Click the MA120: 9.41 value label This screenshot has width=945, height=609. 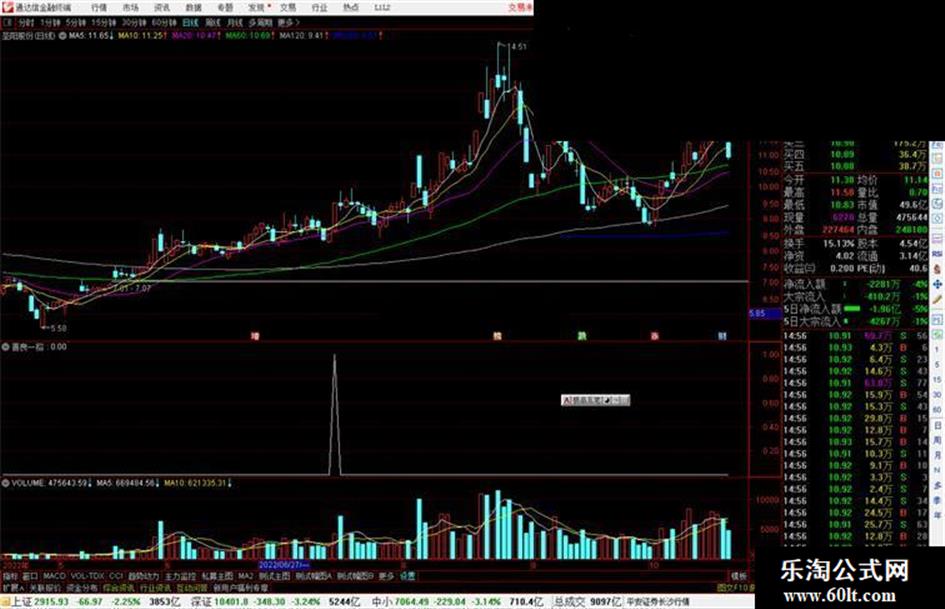click(x=304, y=36)
